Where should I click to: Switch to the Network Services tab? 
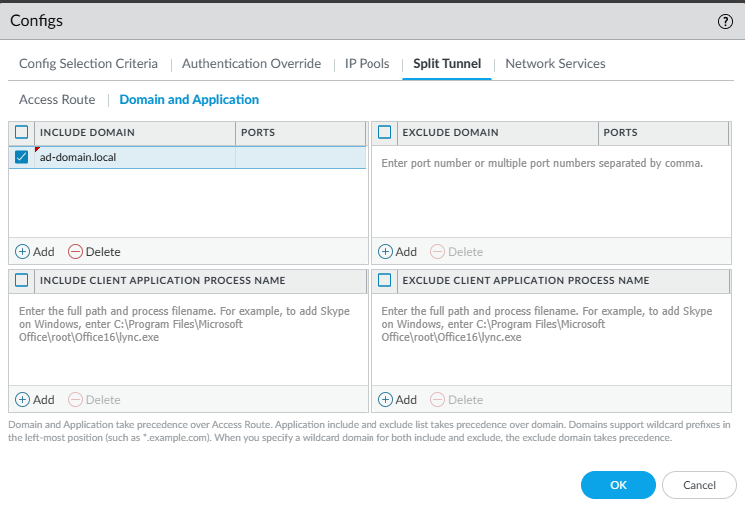click(x=555, y=64)
